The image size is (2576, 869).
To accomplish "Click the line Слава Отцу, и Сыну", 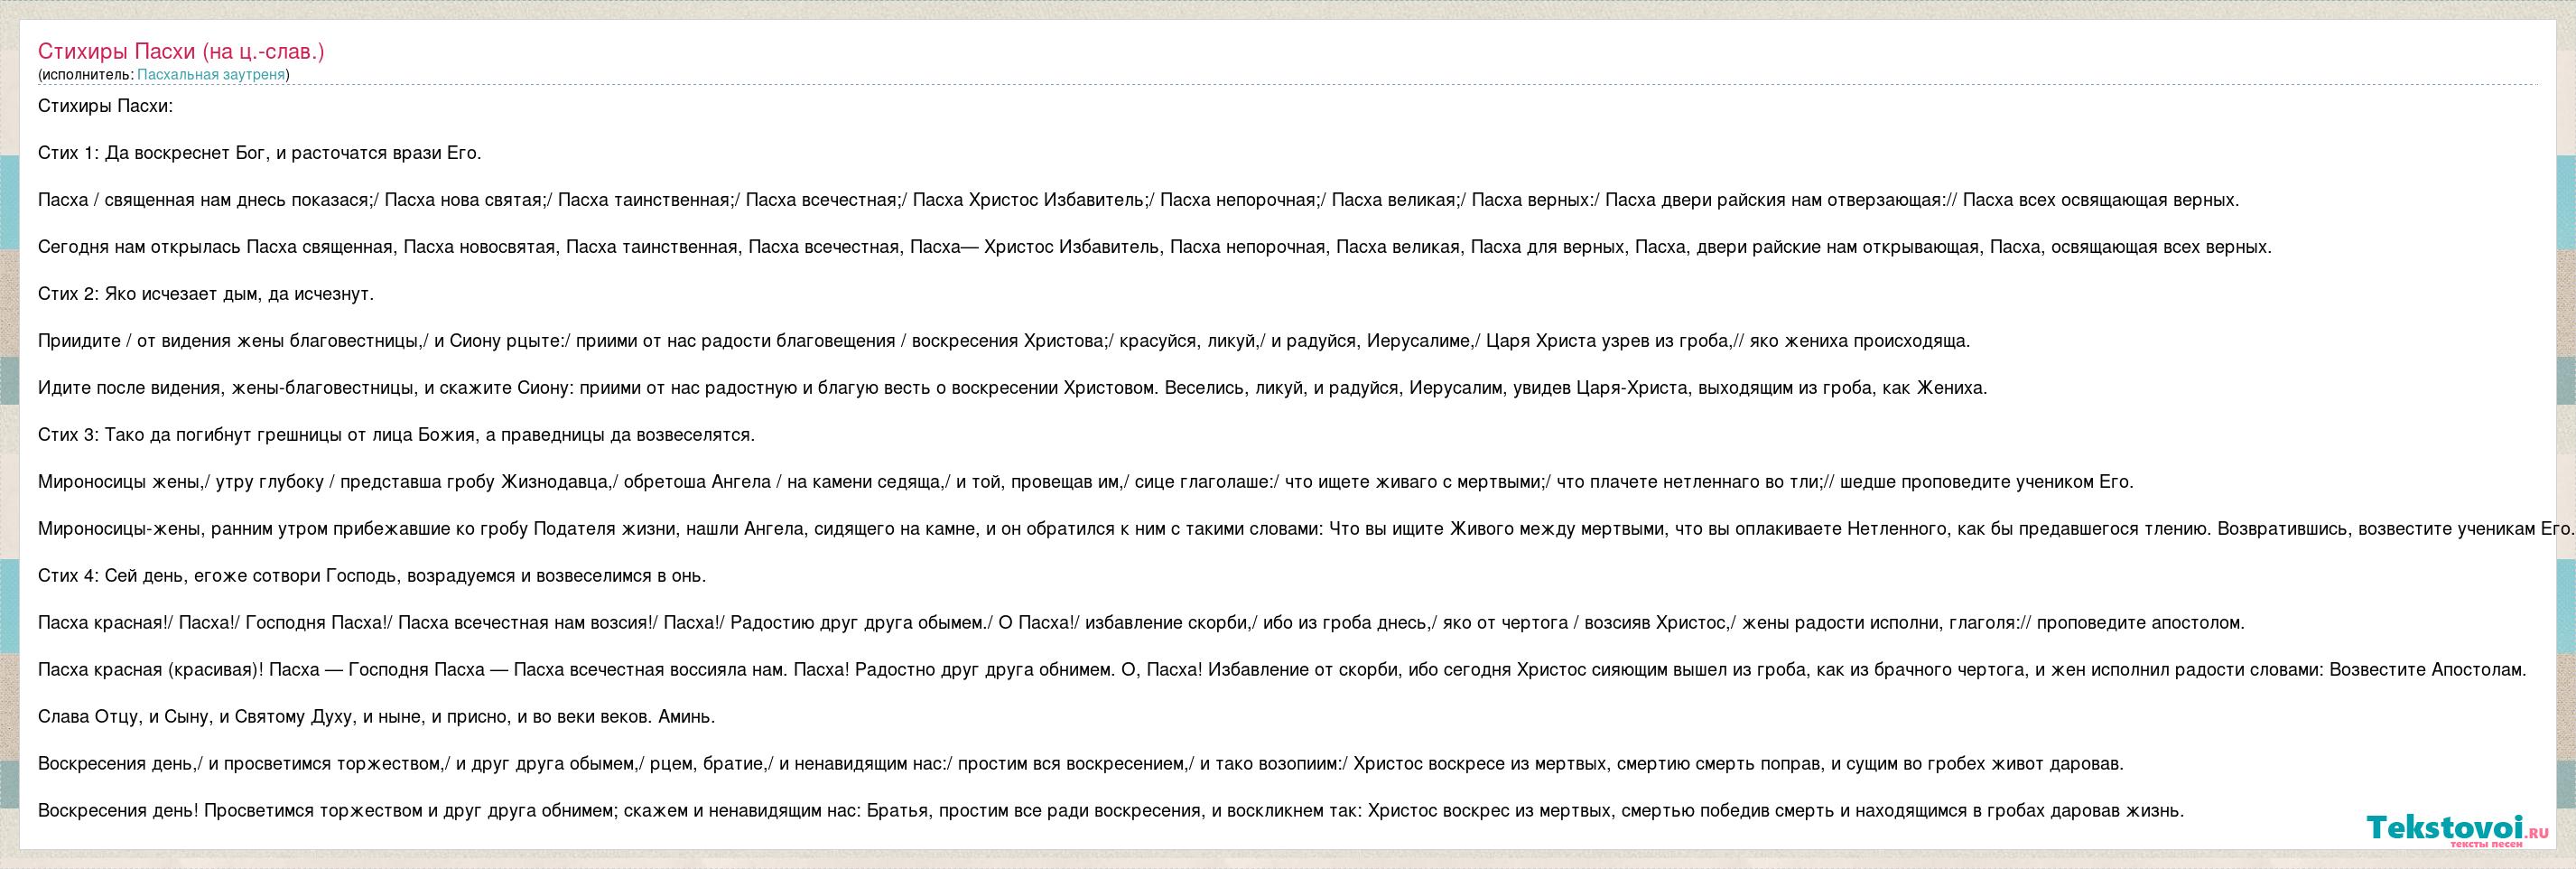I will (376, 717).
